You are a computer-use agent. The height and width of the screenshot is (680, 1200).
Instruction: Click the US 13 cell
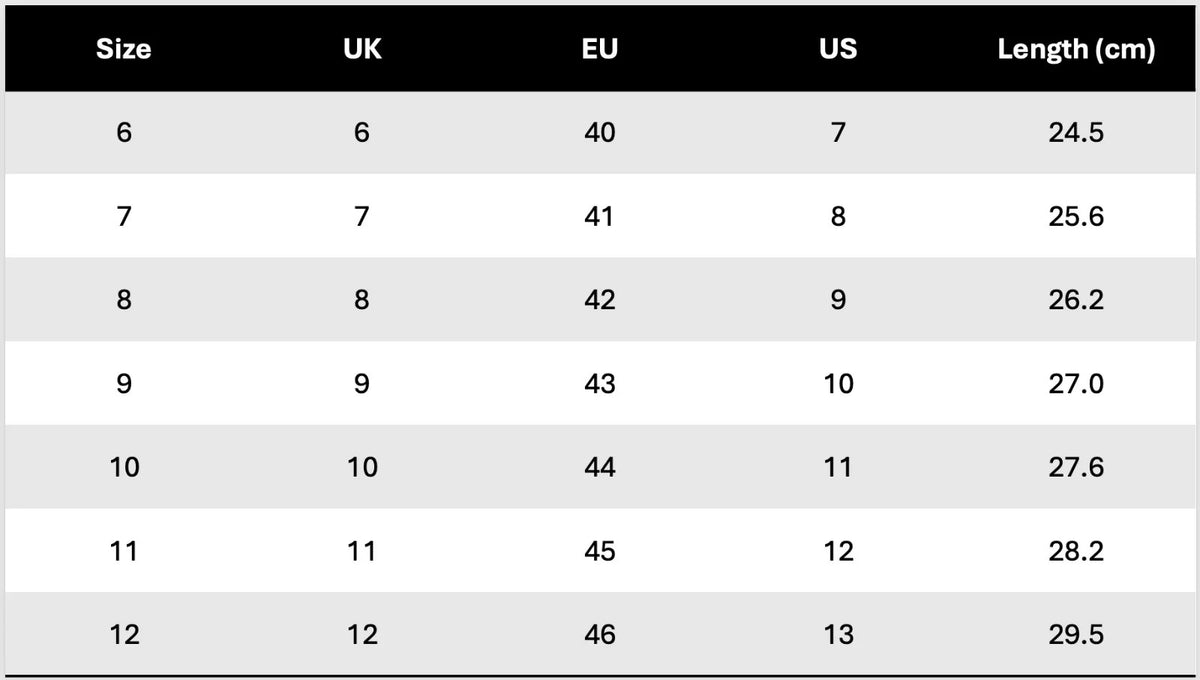(838, 635)
